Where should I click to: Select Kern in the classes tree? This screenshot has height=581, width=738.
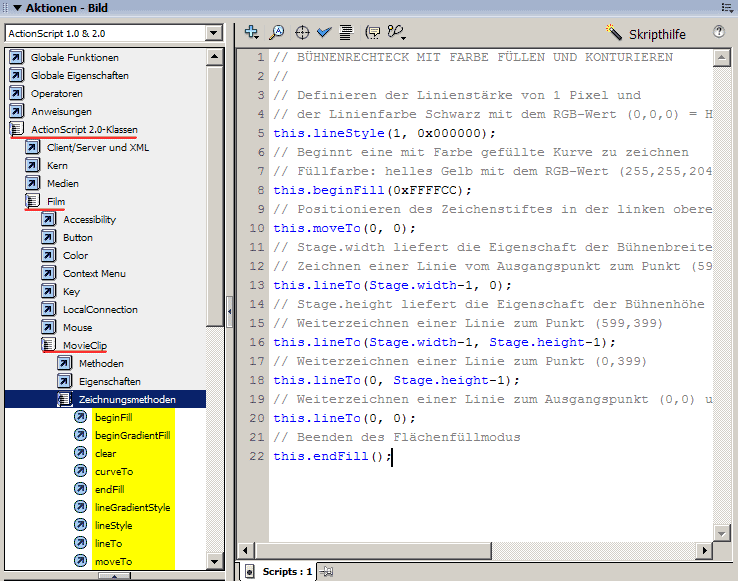pyautogui.click(x=57, y=165)
